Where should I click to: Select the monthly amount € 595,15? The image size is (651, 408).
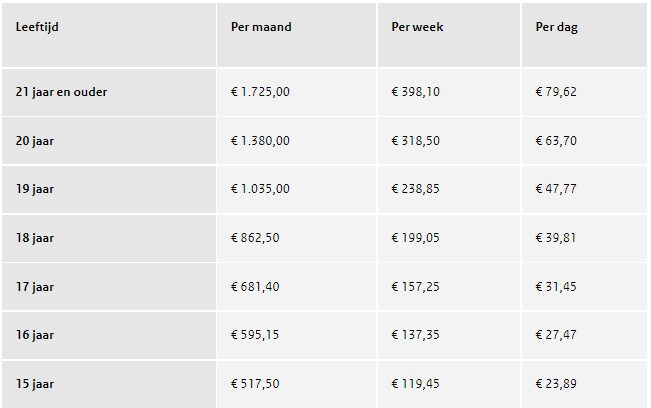pos(255,335)
